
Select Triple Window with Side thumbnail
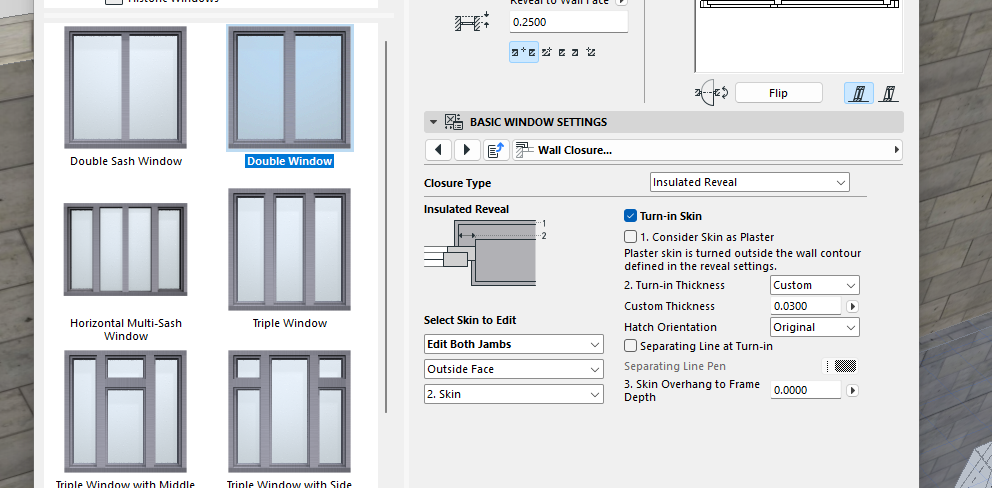click(290, 411)
